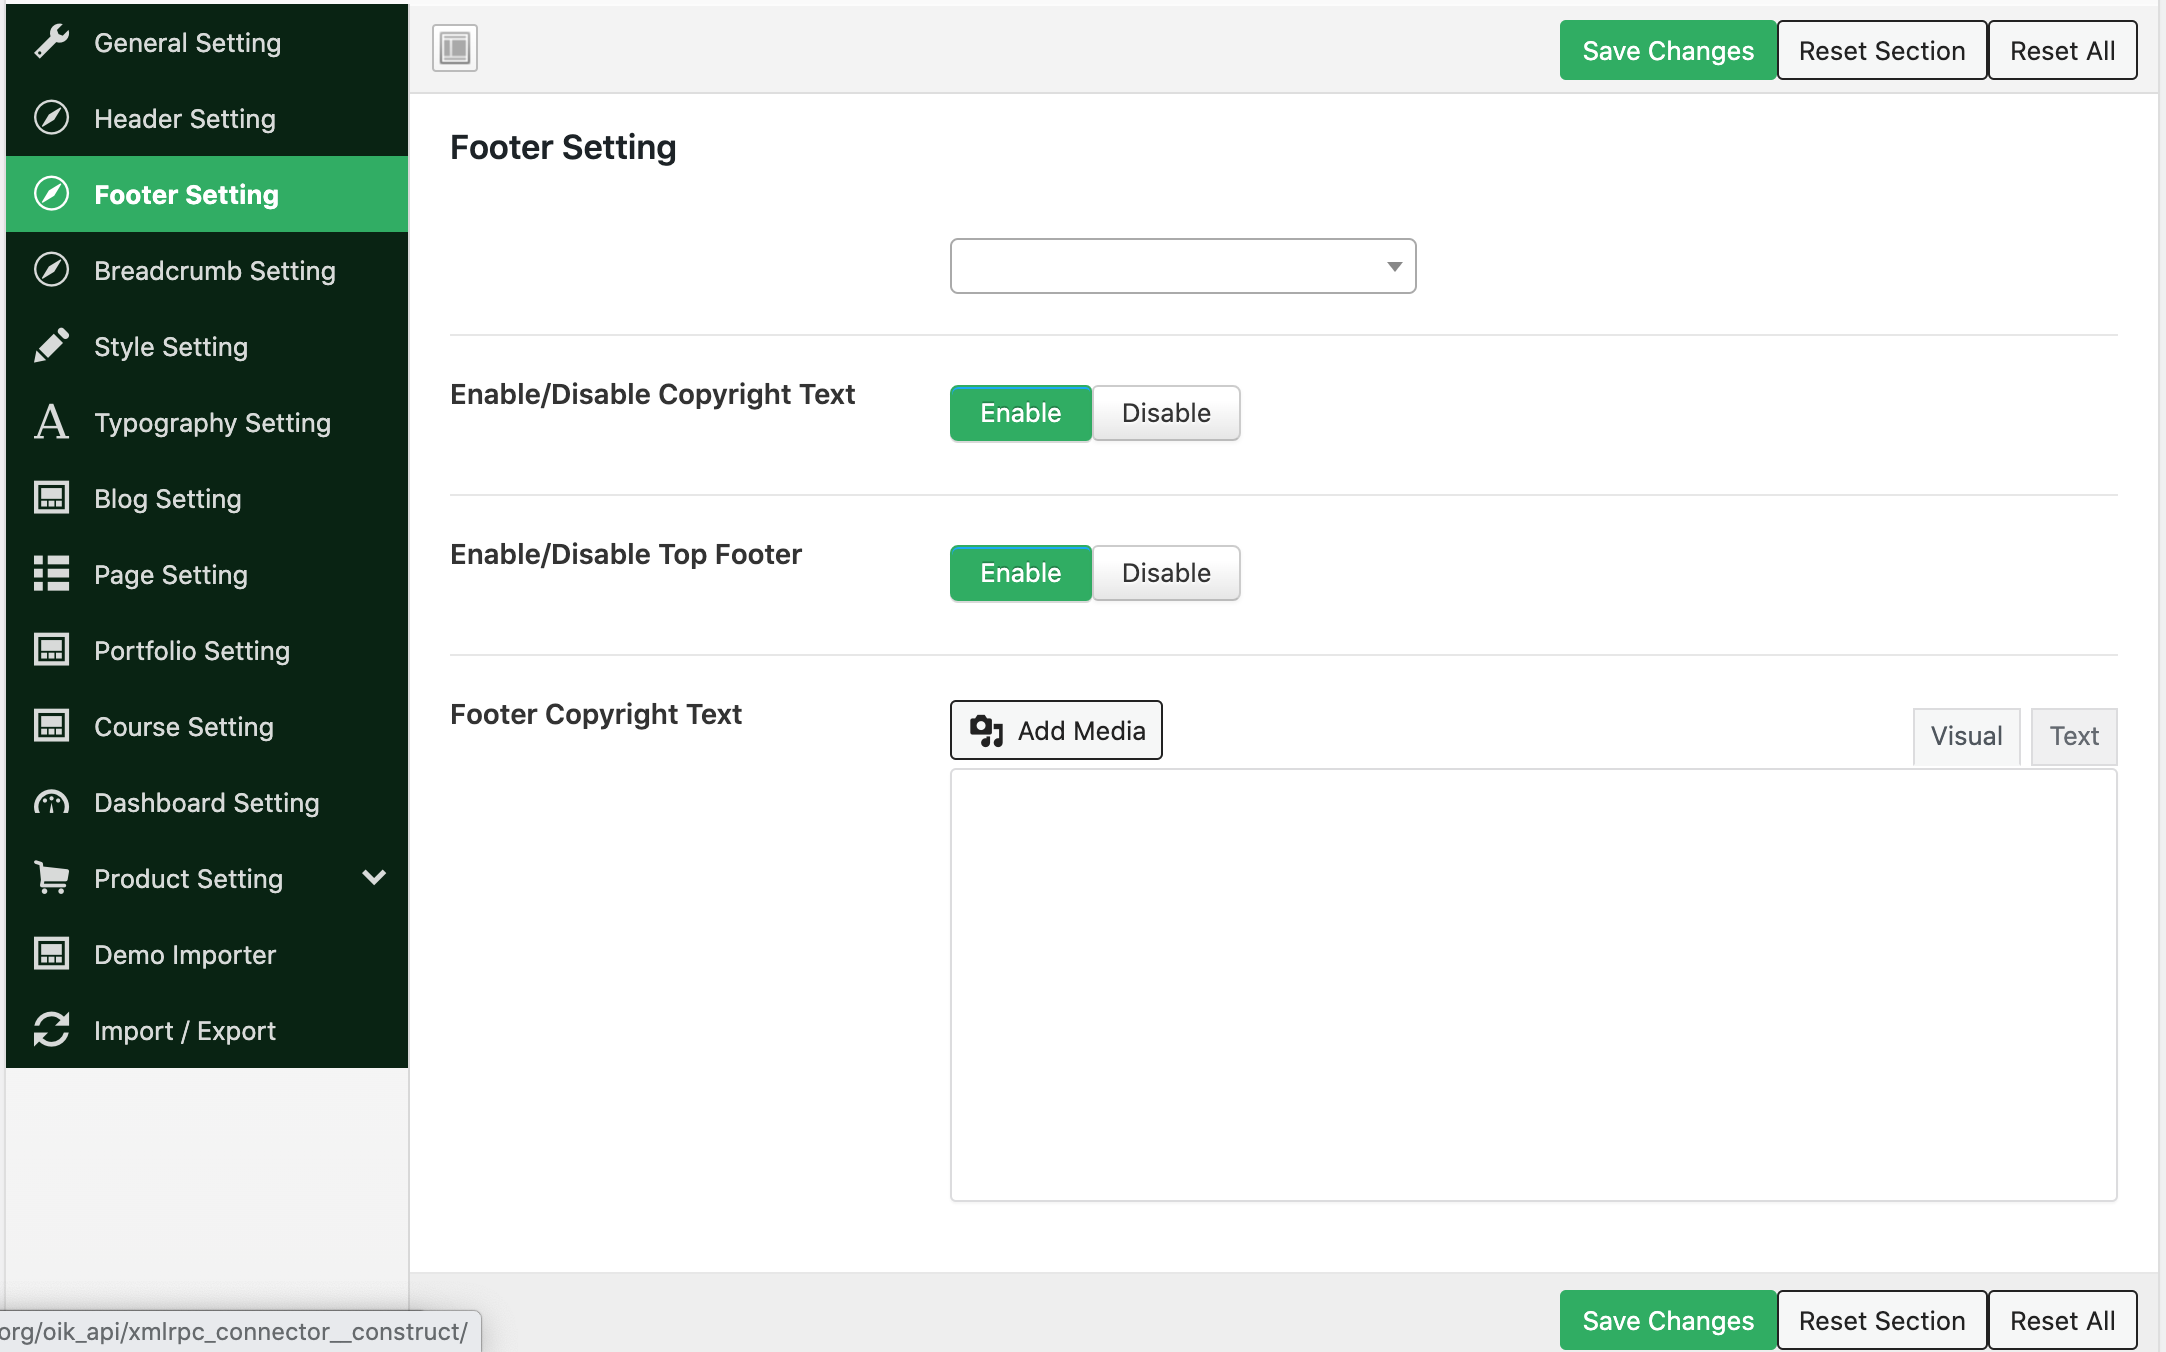2166x1352 pixels.
Task: Click the top Reset Section button
Action: 1882,50
